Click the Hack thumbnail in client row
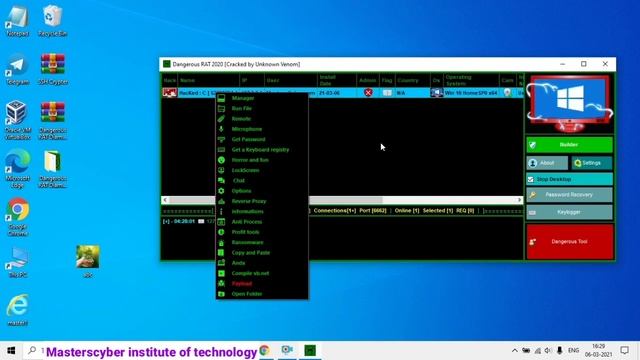 point(170,93)
